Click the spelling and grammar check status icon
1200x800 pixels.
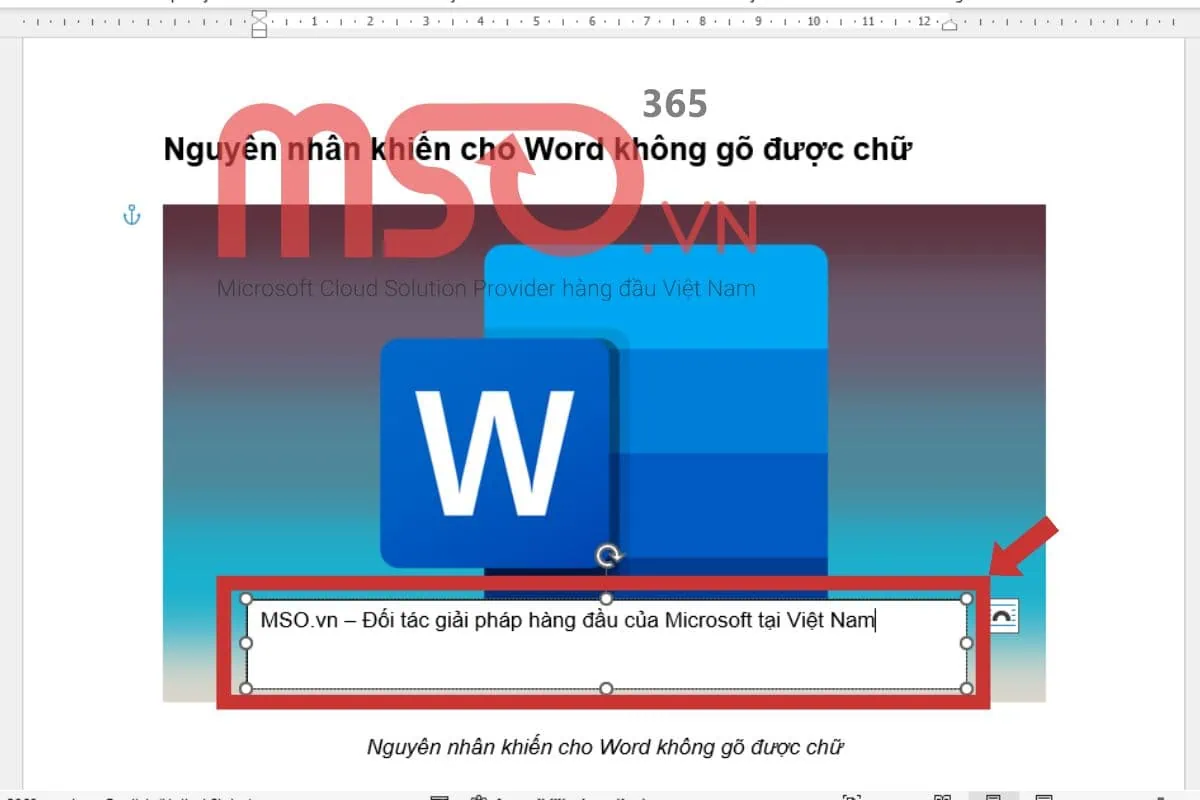click(x=440, y=797)
